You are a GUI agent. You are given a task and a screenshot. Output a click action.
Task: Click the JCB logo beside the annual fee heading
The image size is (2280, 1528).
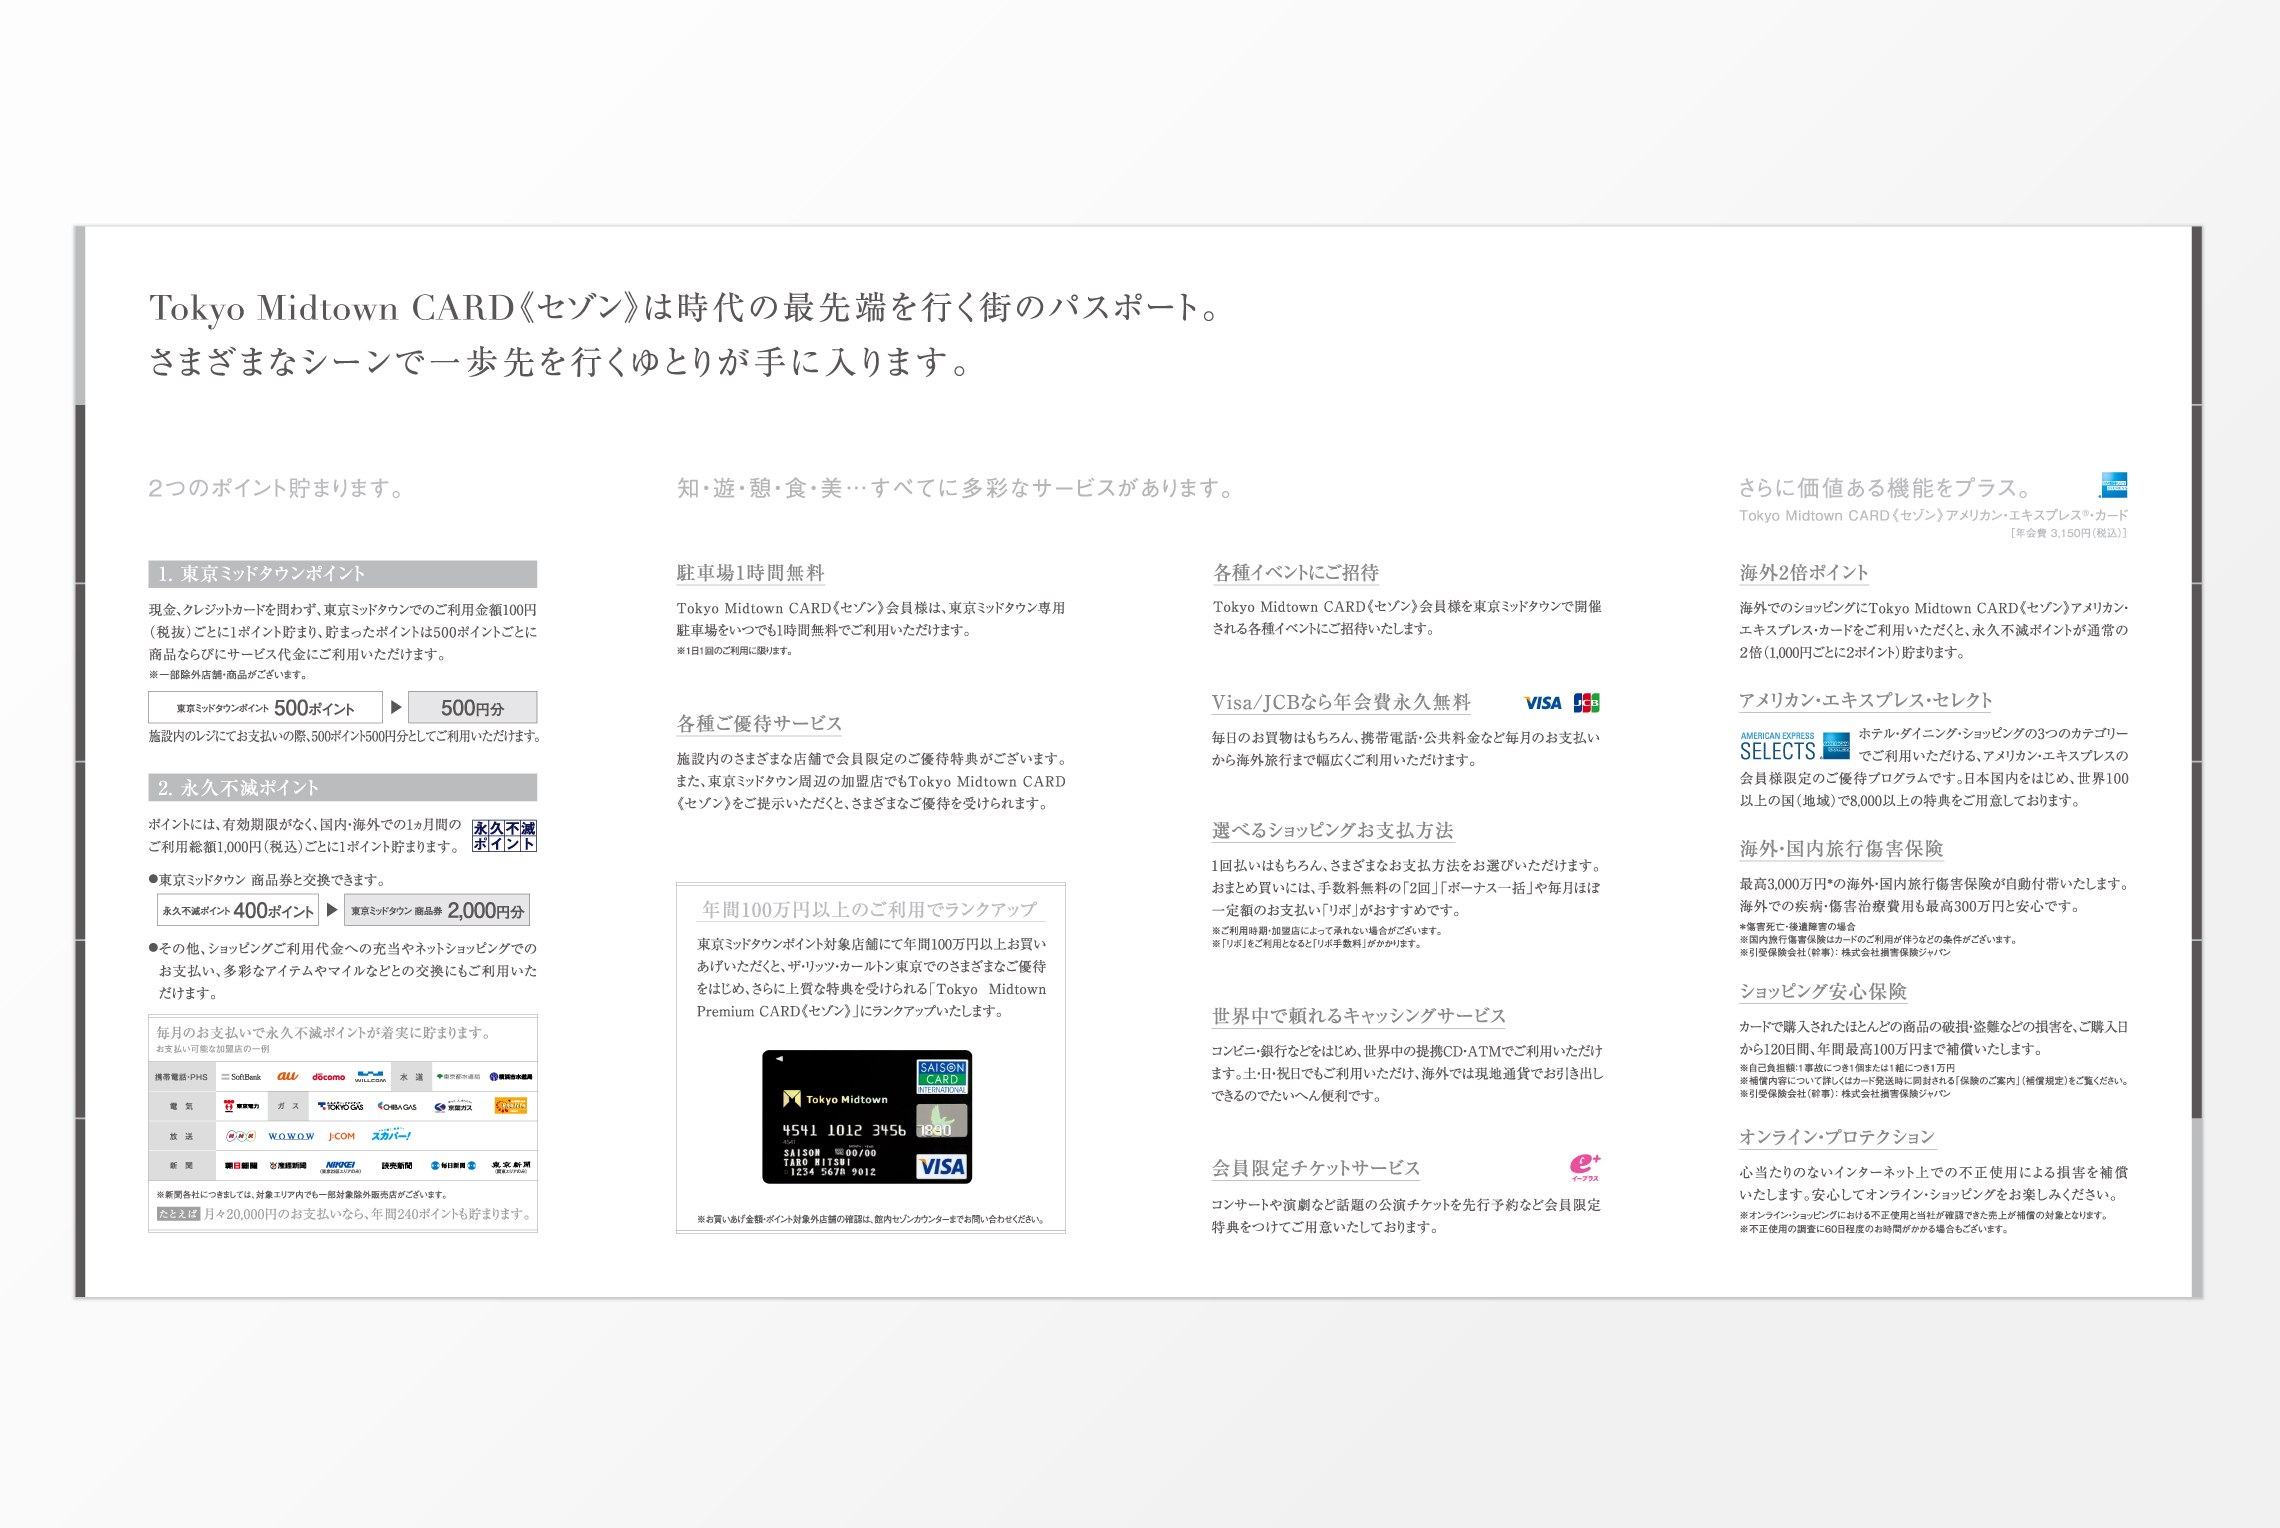click(1587, 703)
